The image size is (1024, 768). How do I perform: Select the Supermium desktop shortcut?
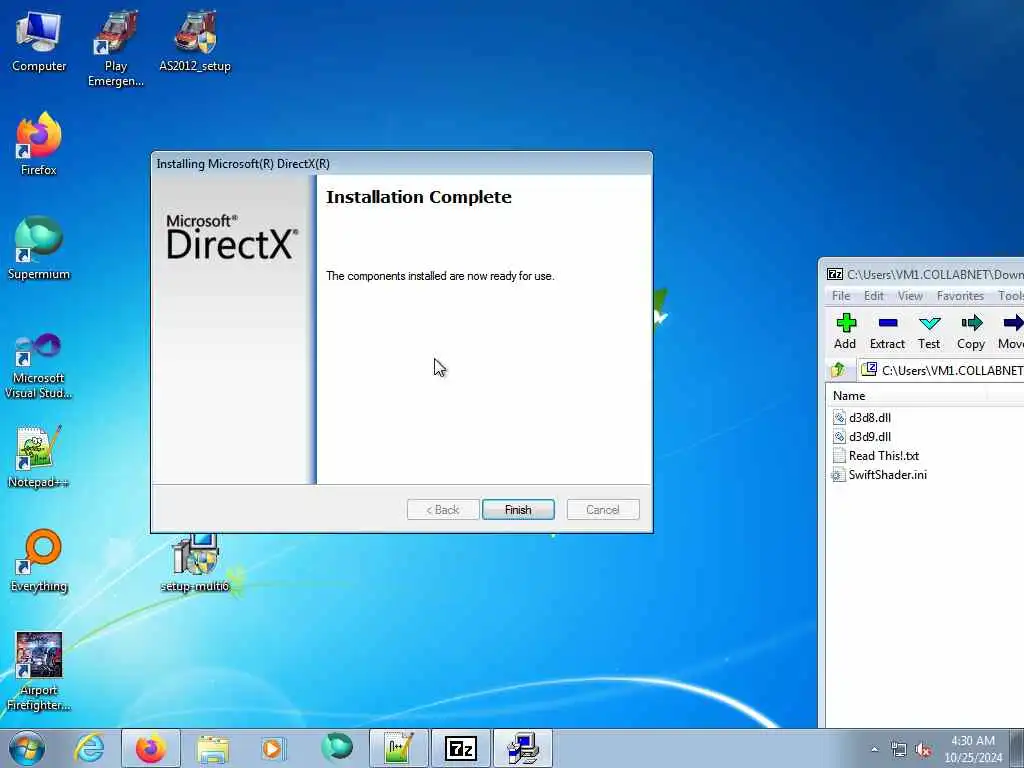click(39, 249)
